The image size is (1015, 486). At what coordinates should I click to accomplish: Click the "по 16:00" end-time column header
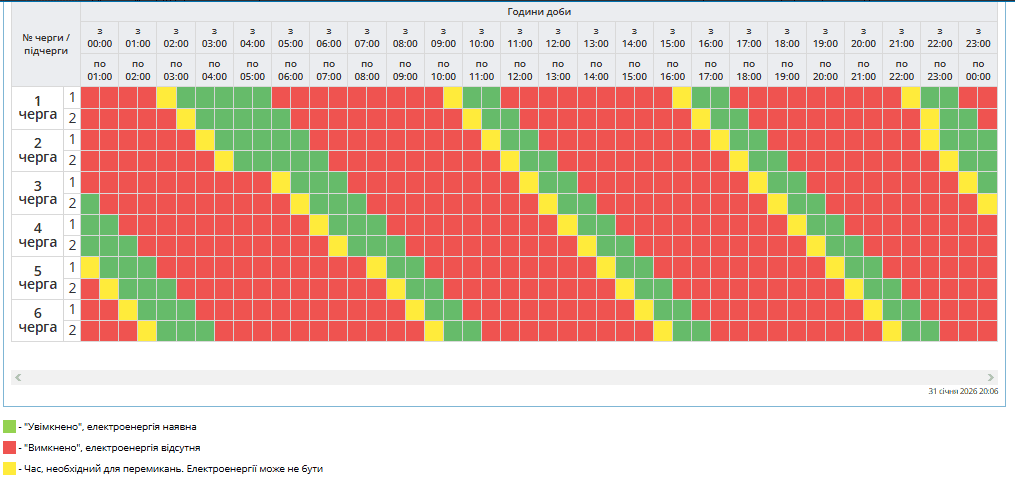pyautogui.click(x=672, y=70)
